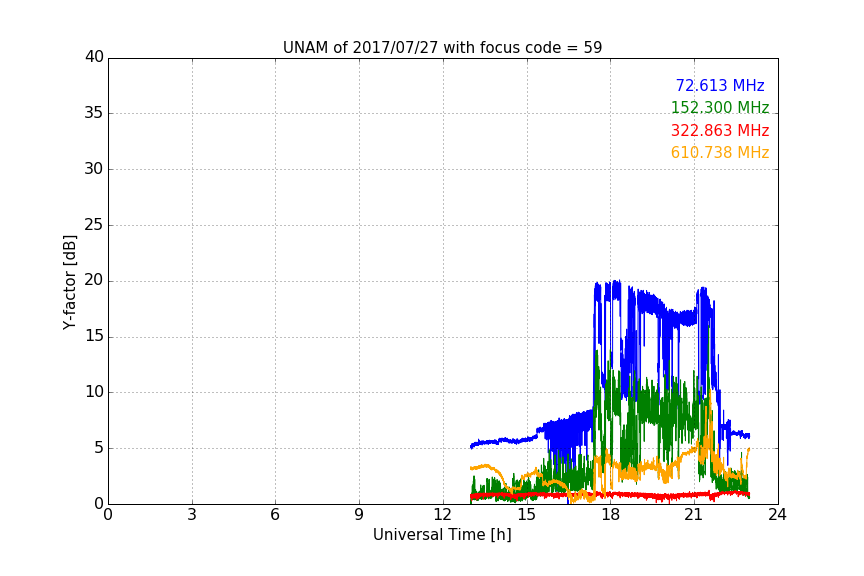Click the Y-factor [dB] axis label
864x576 pixels.
coord(70,282)
